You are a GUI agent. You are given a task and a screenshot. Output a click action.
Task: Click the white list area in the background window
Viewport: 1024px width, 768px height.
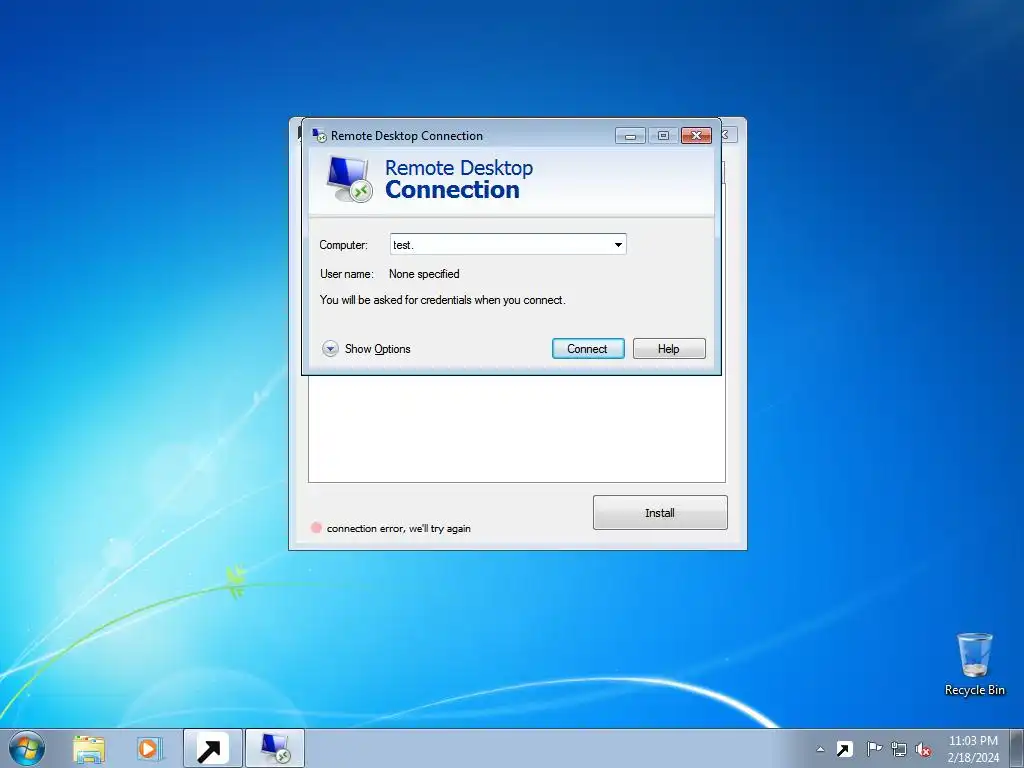click(x=517, y=429)
